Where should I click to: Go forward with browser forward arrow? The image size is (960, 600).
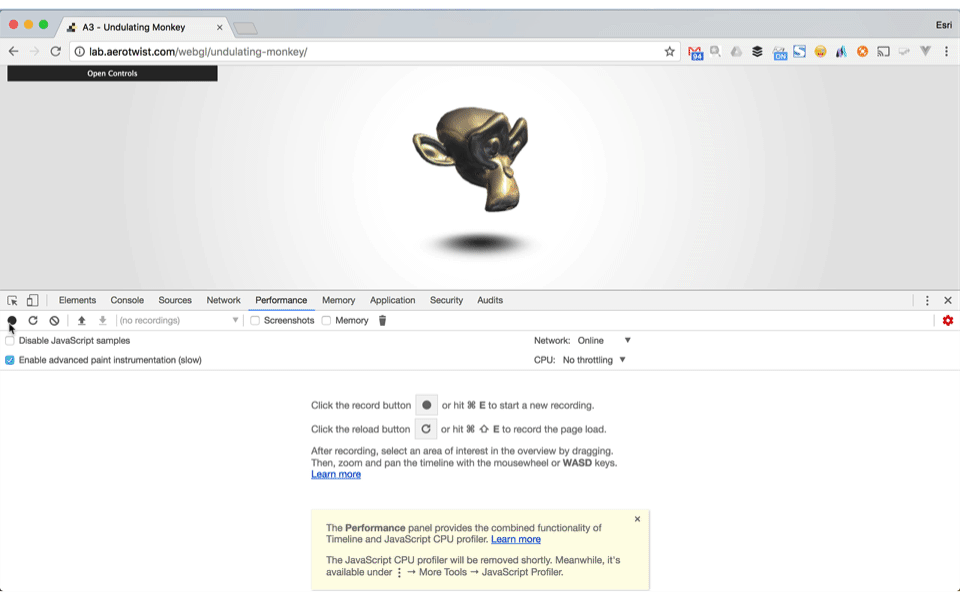click(x=34, y=51)
